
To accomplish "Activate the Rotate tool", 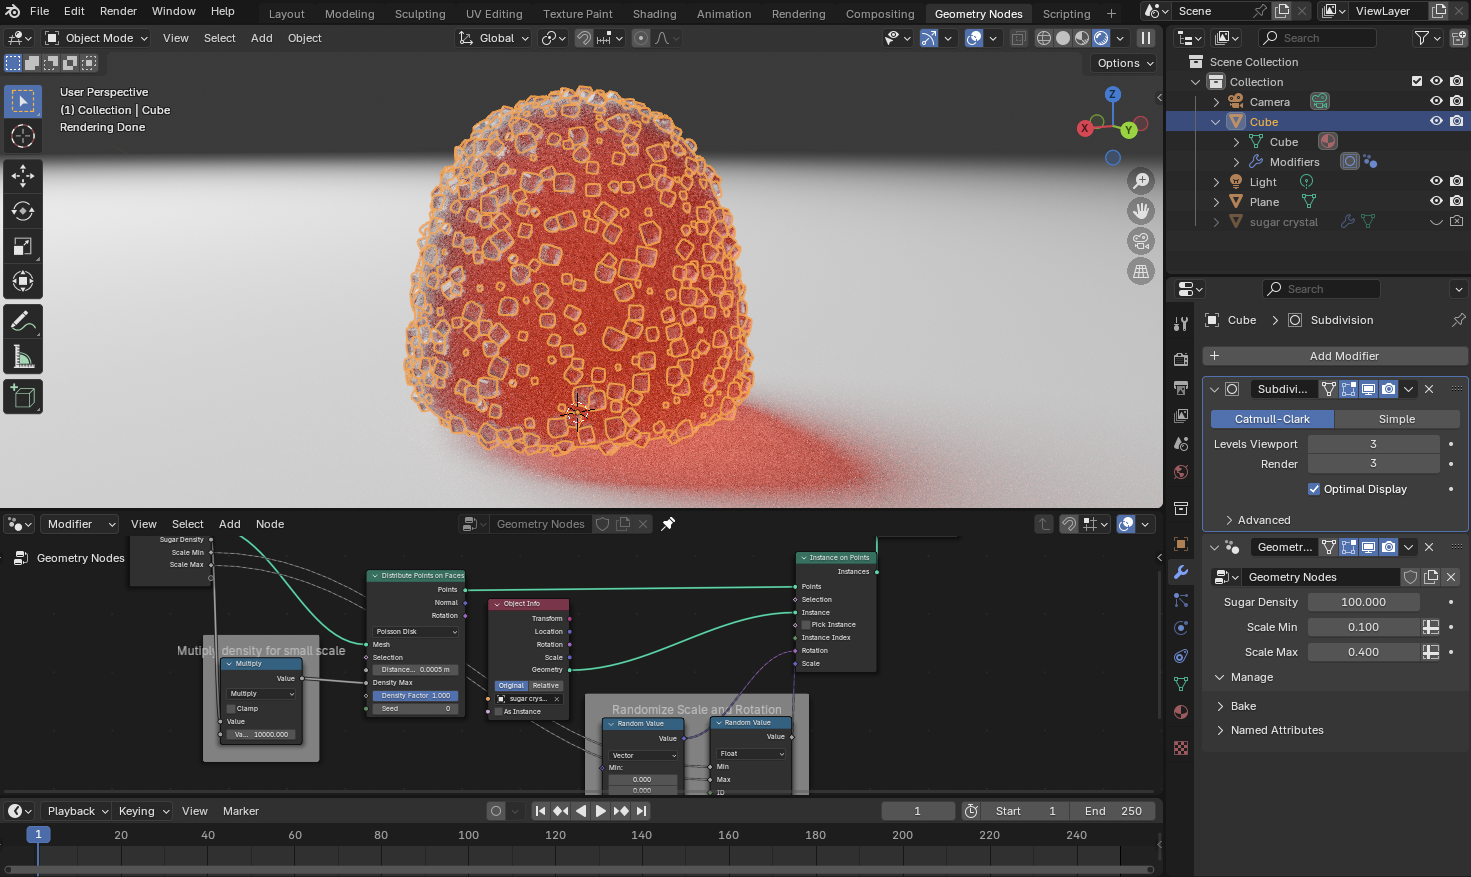I will pyautogui.click(x=23, y=211).
